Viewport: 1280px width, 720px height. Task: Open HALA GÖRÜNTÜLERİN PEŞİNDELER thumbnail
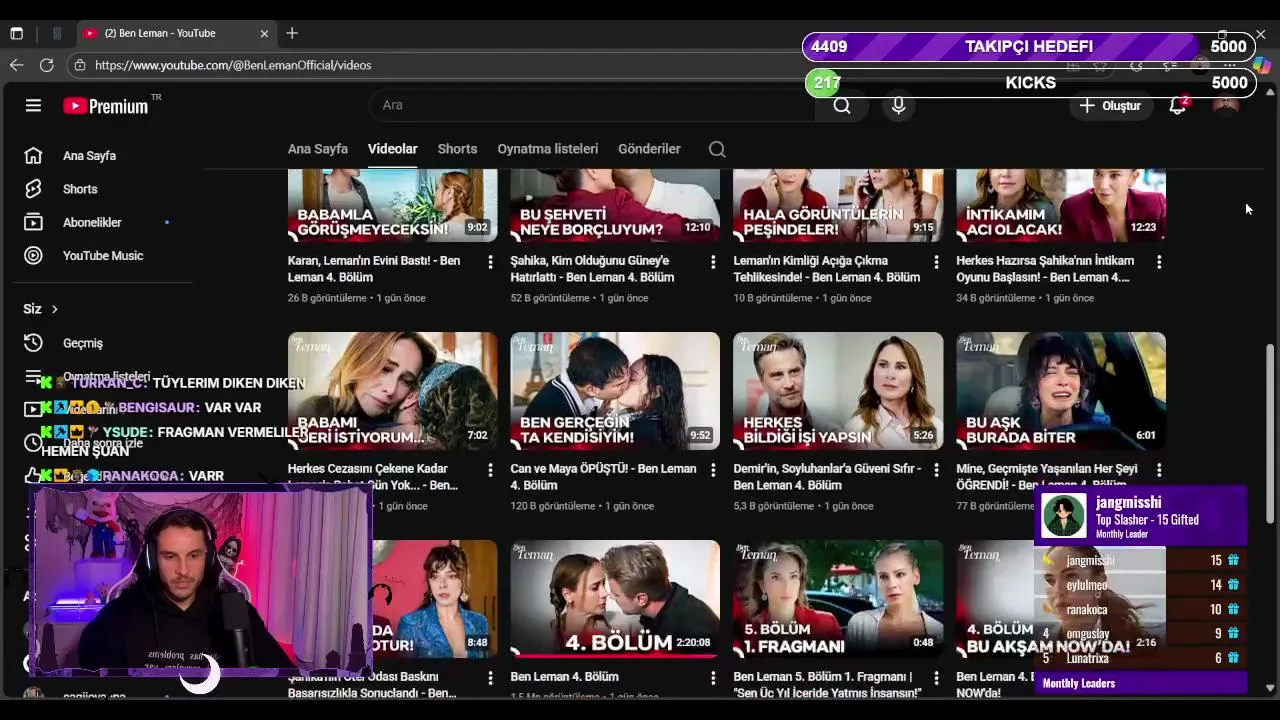coord(838,205)
